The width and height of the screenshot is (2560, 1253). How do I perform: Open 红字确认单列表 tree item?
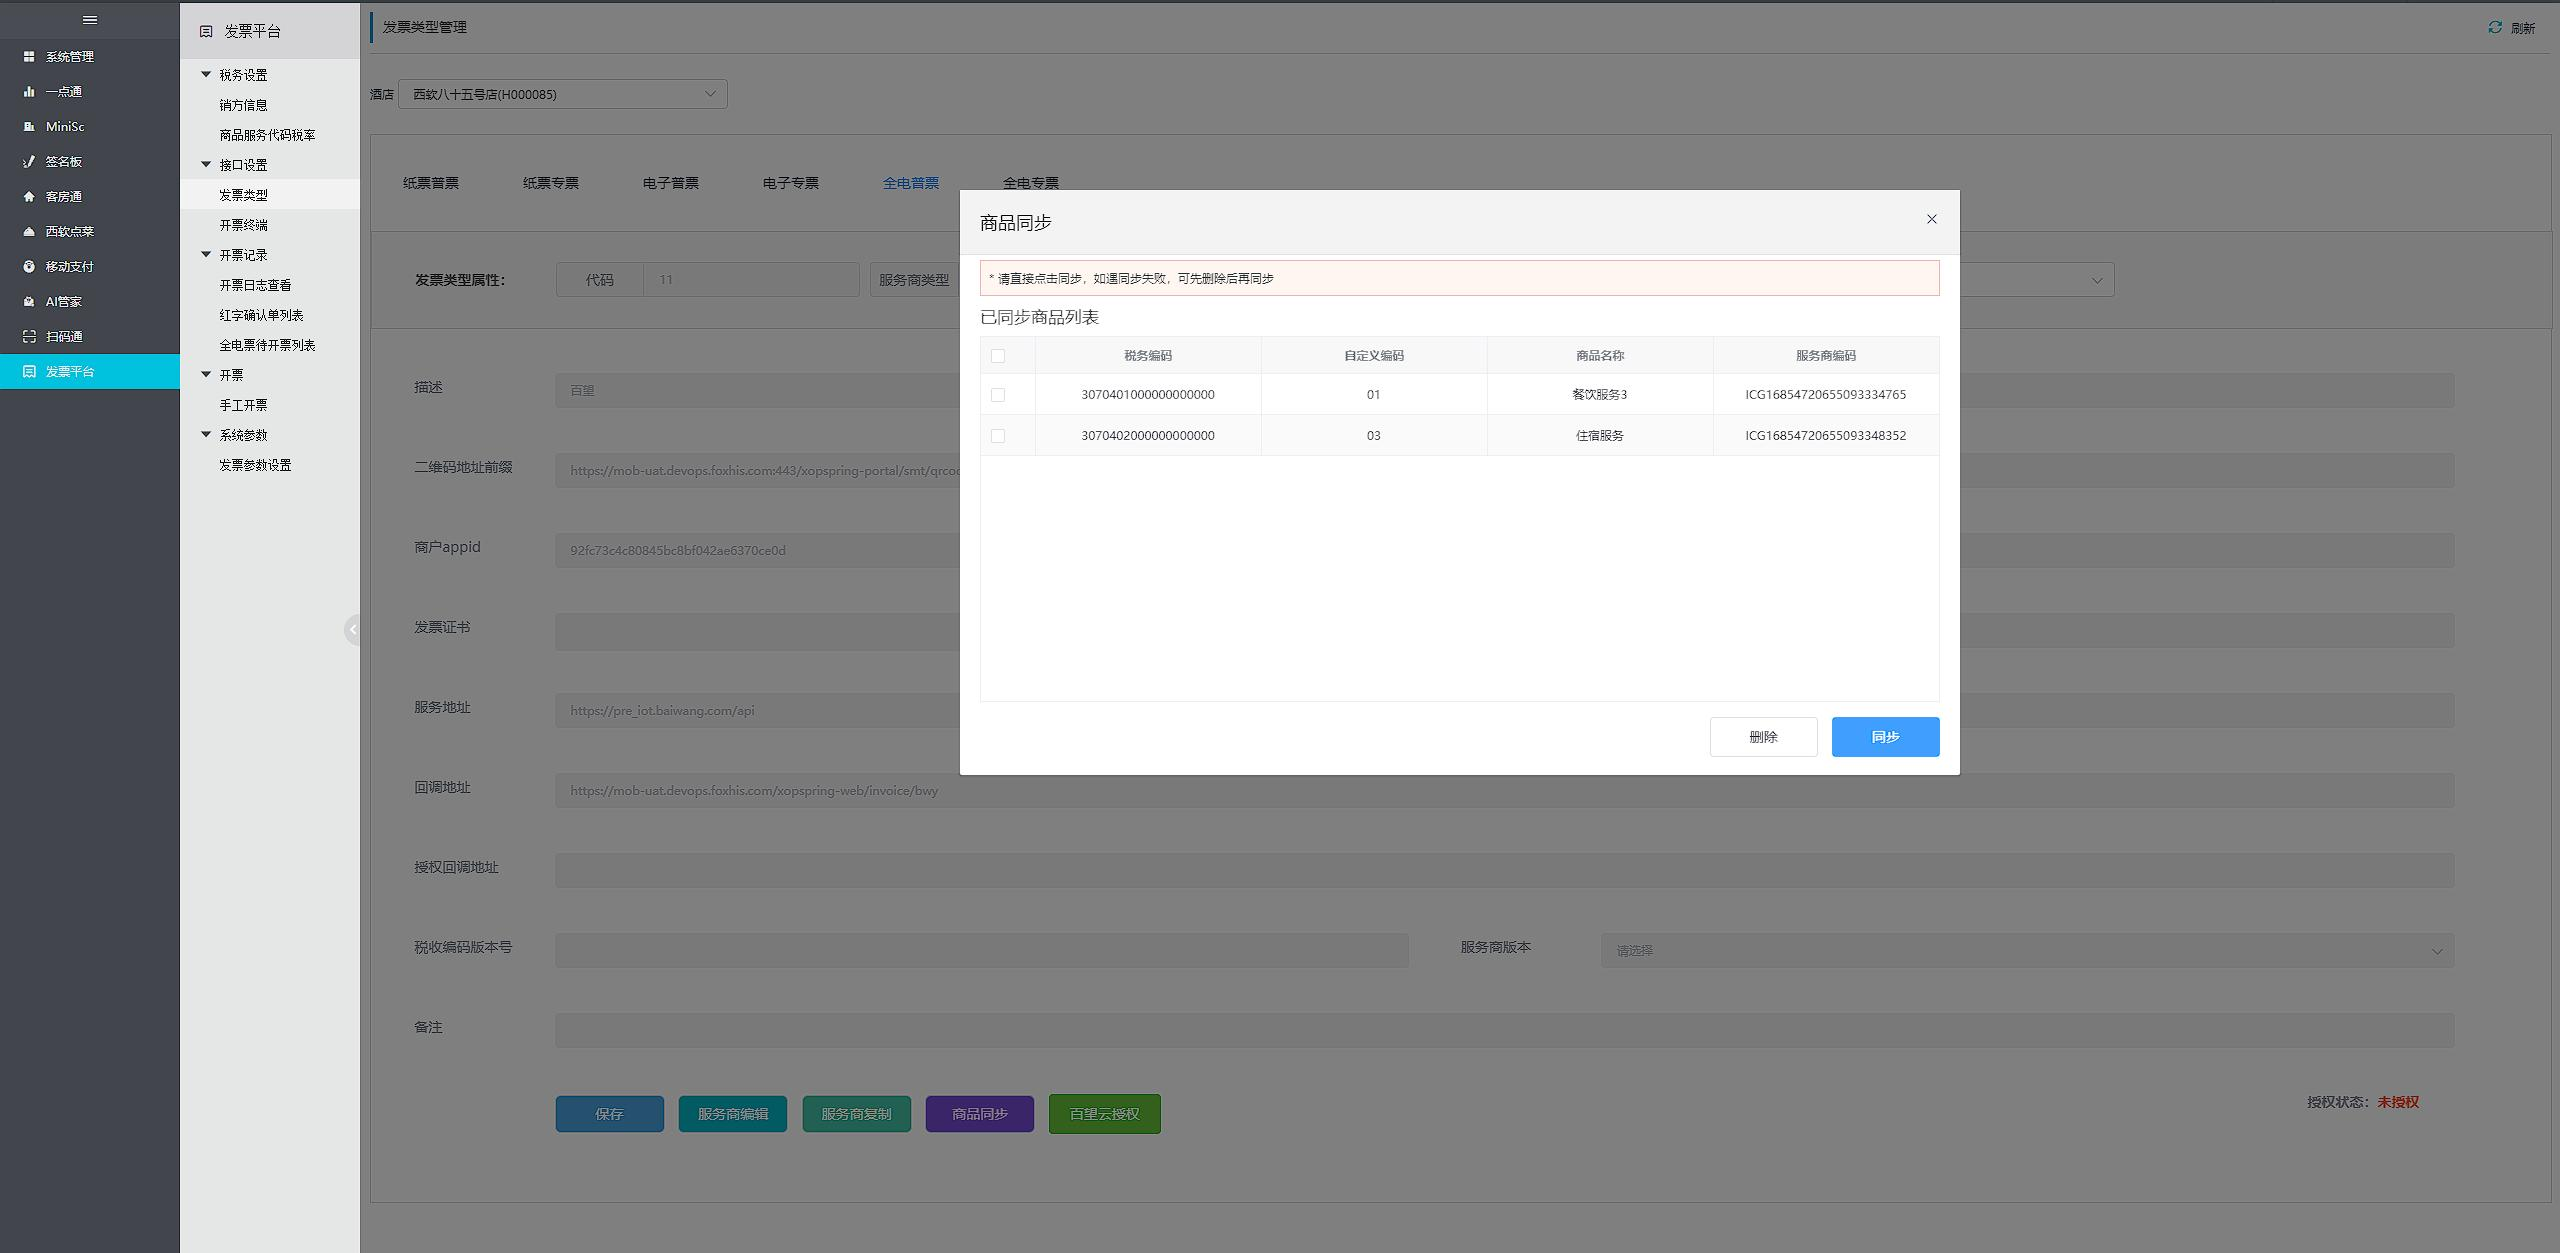(262, 315)
